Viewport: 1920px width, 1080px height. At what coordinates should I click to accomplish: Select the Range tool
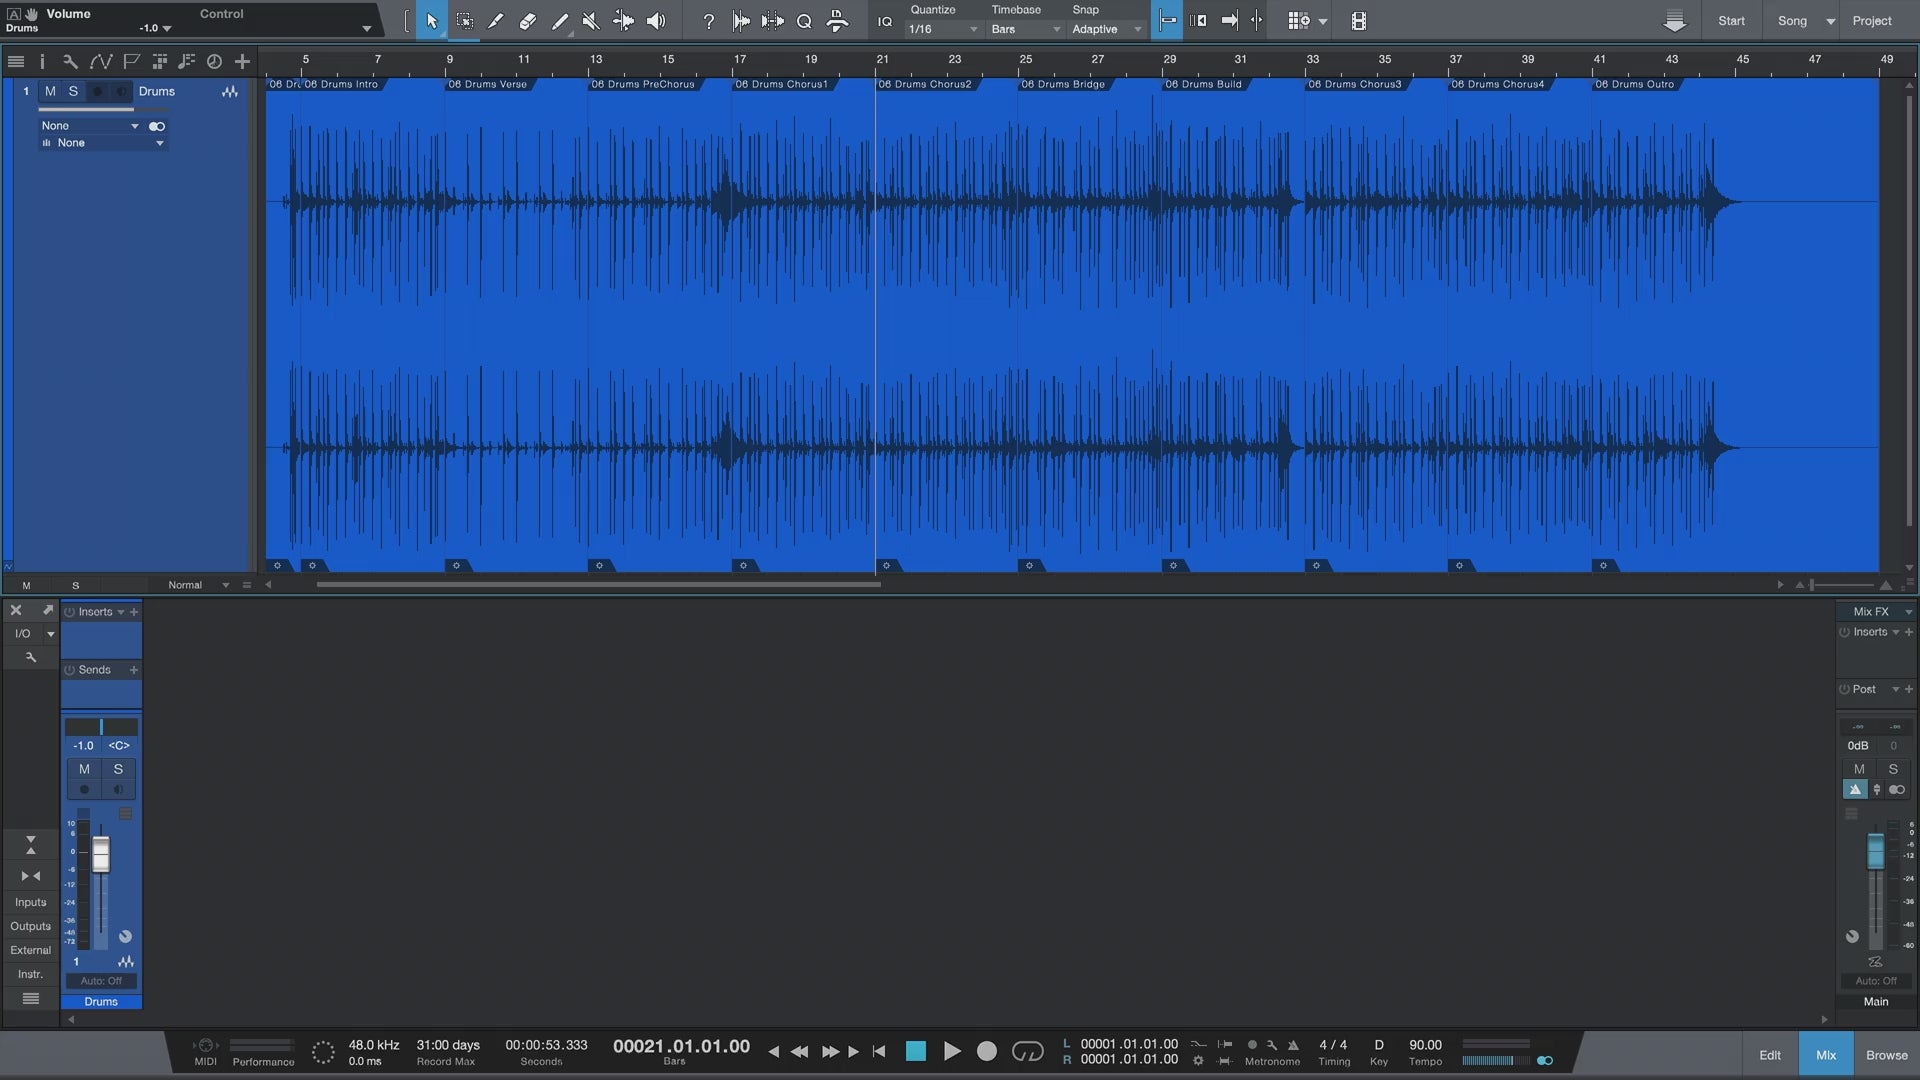[x=464, y=21]
